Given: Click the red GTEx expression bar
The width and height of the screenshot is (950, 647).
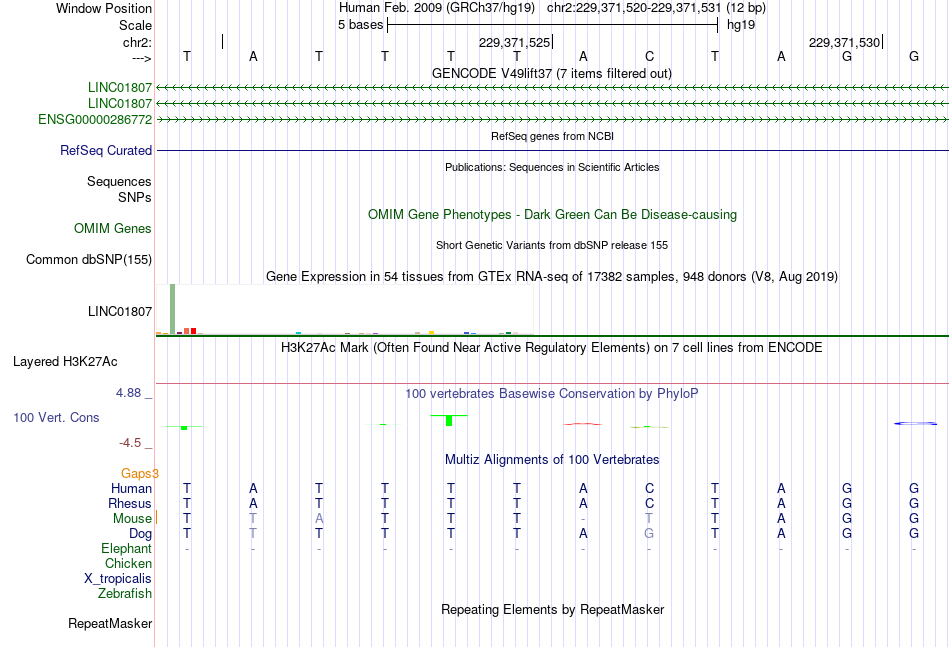Looking at the screenshot, I should click(193, 331).
